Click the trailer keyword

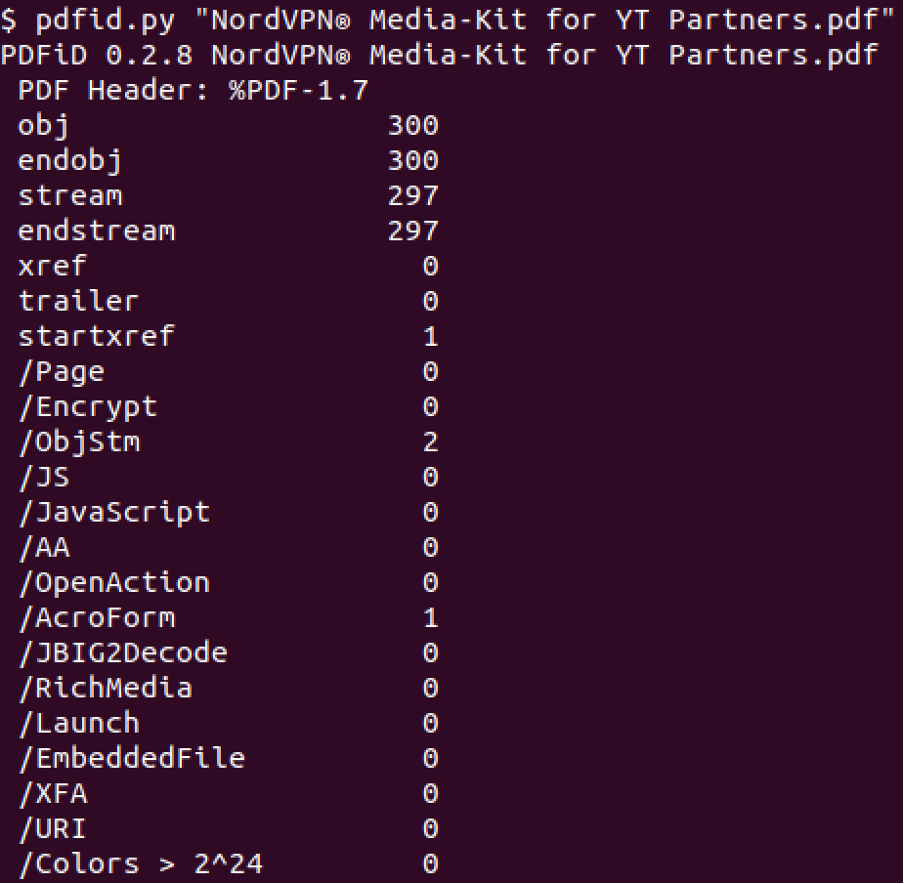coord(79,302)
